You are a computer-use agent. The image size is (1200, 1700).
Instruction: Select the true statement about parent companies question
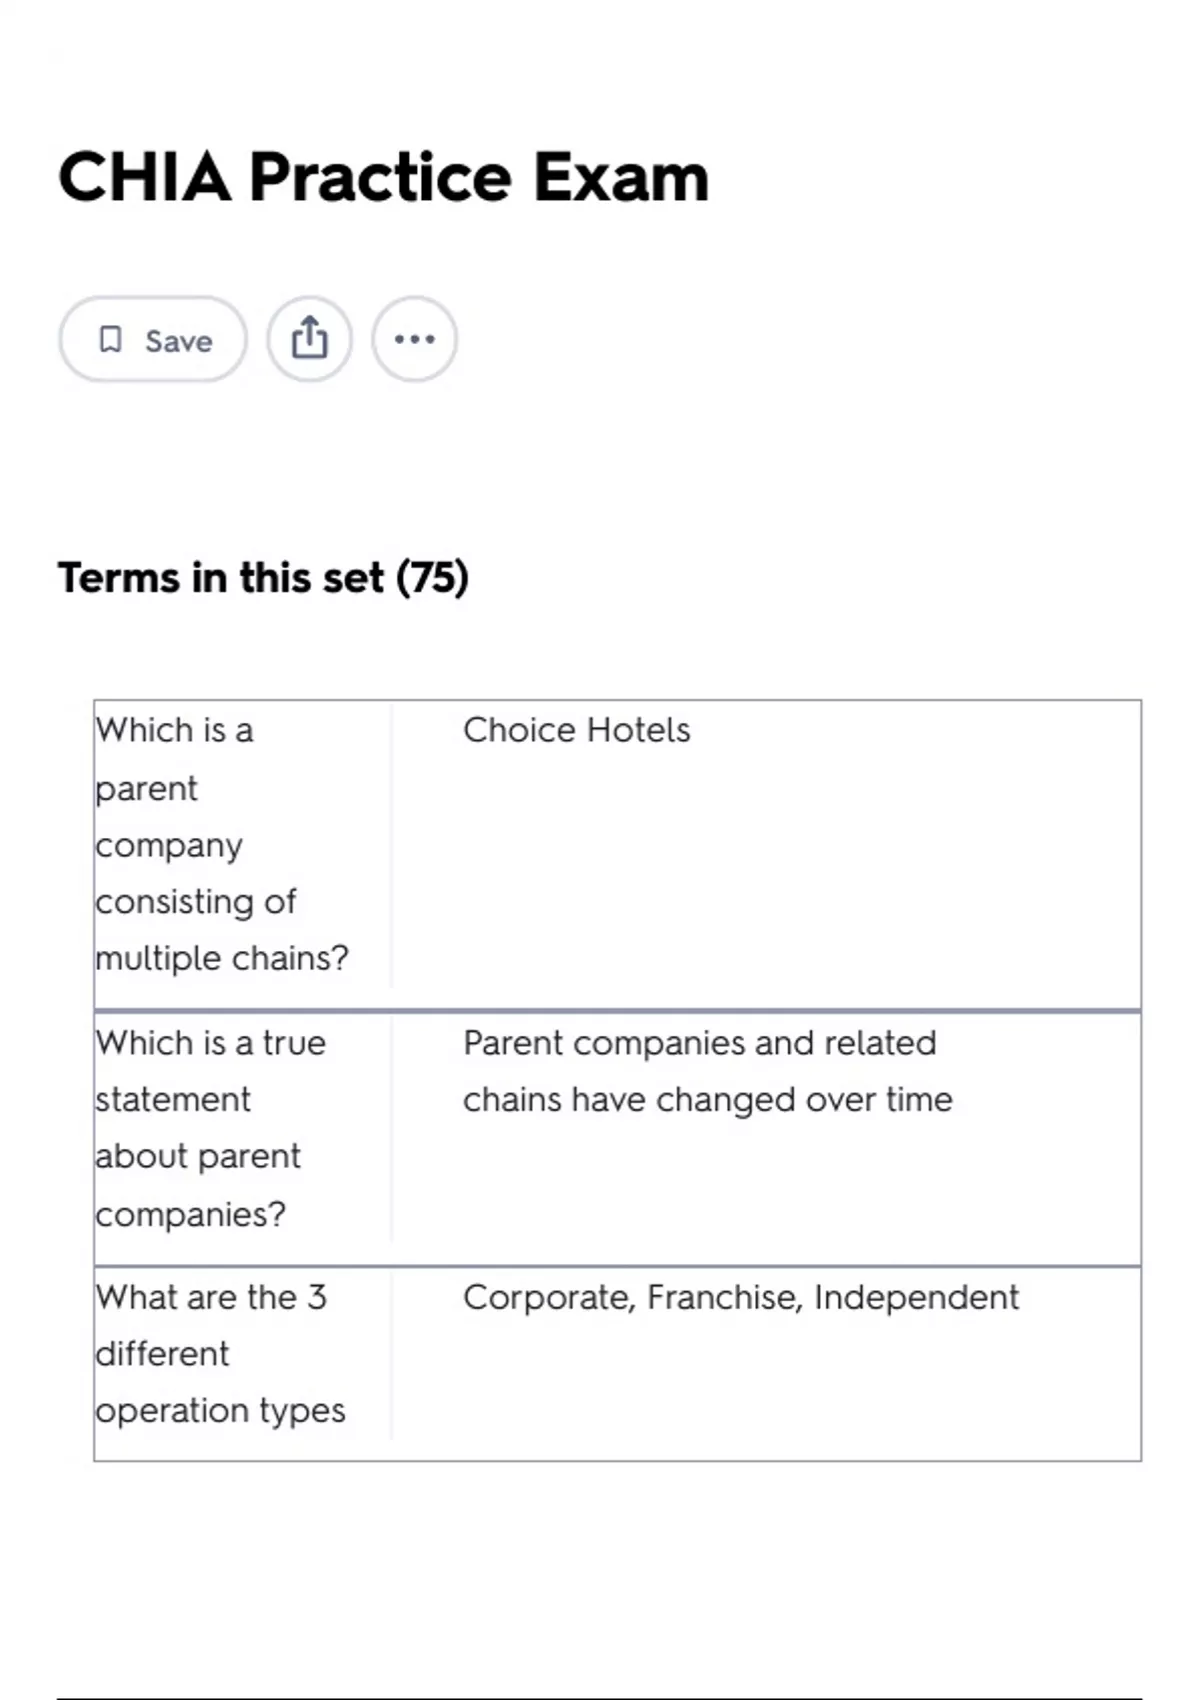[210, 1128]
